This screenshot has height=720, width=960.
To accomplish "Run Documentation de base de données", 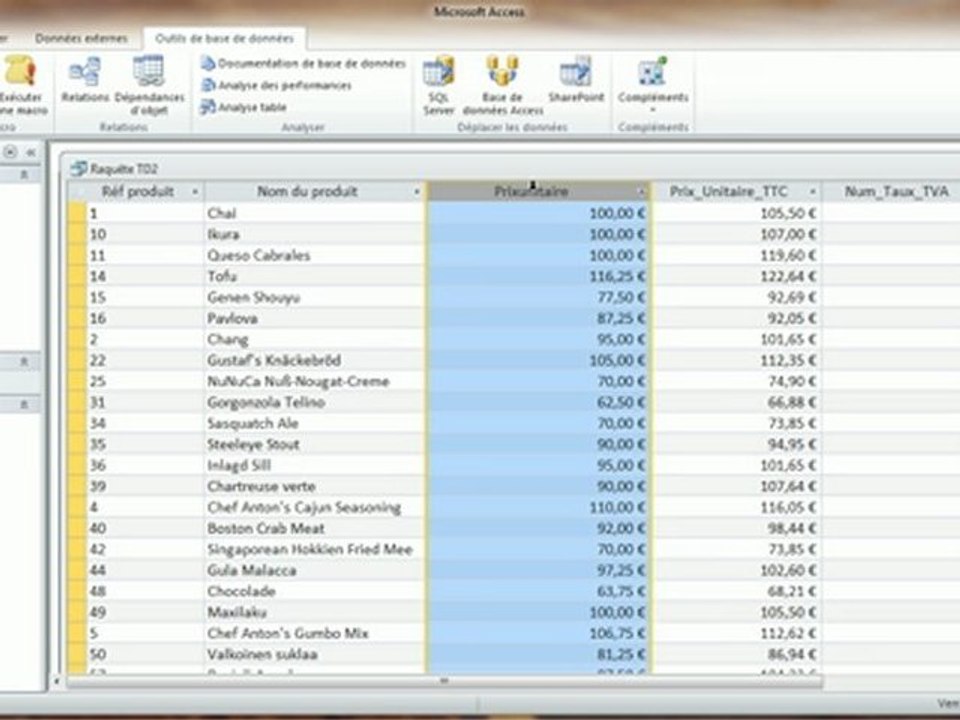I will [x=304, y=64].
